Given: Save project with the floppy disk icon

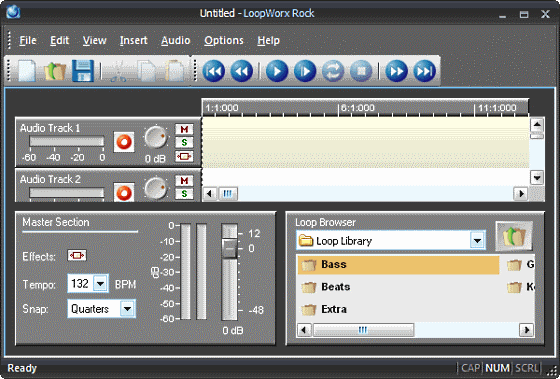Looking at the screenshot, I should pyautogui.click(x=83, y=71).
